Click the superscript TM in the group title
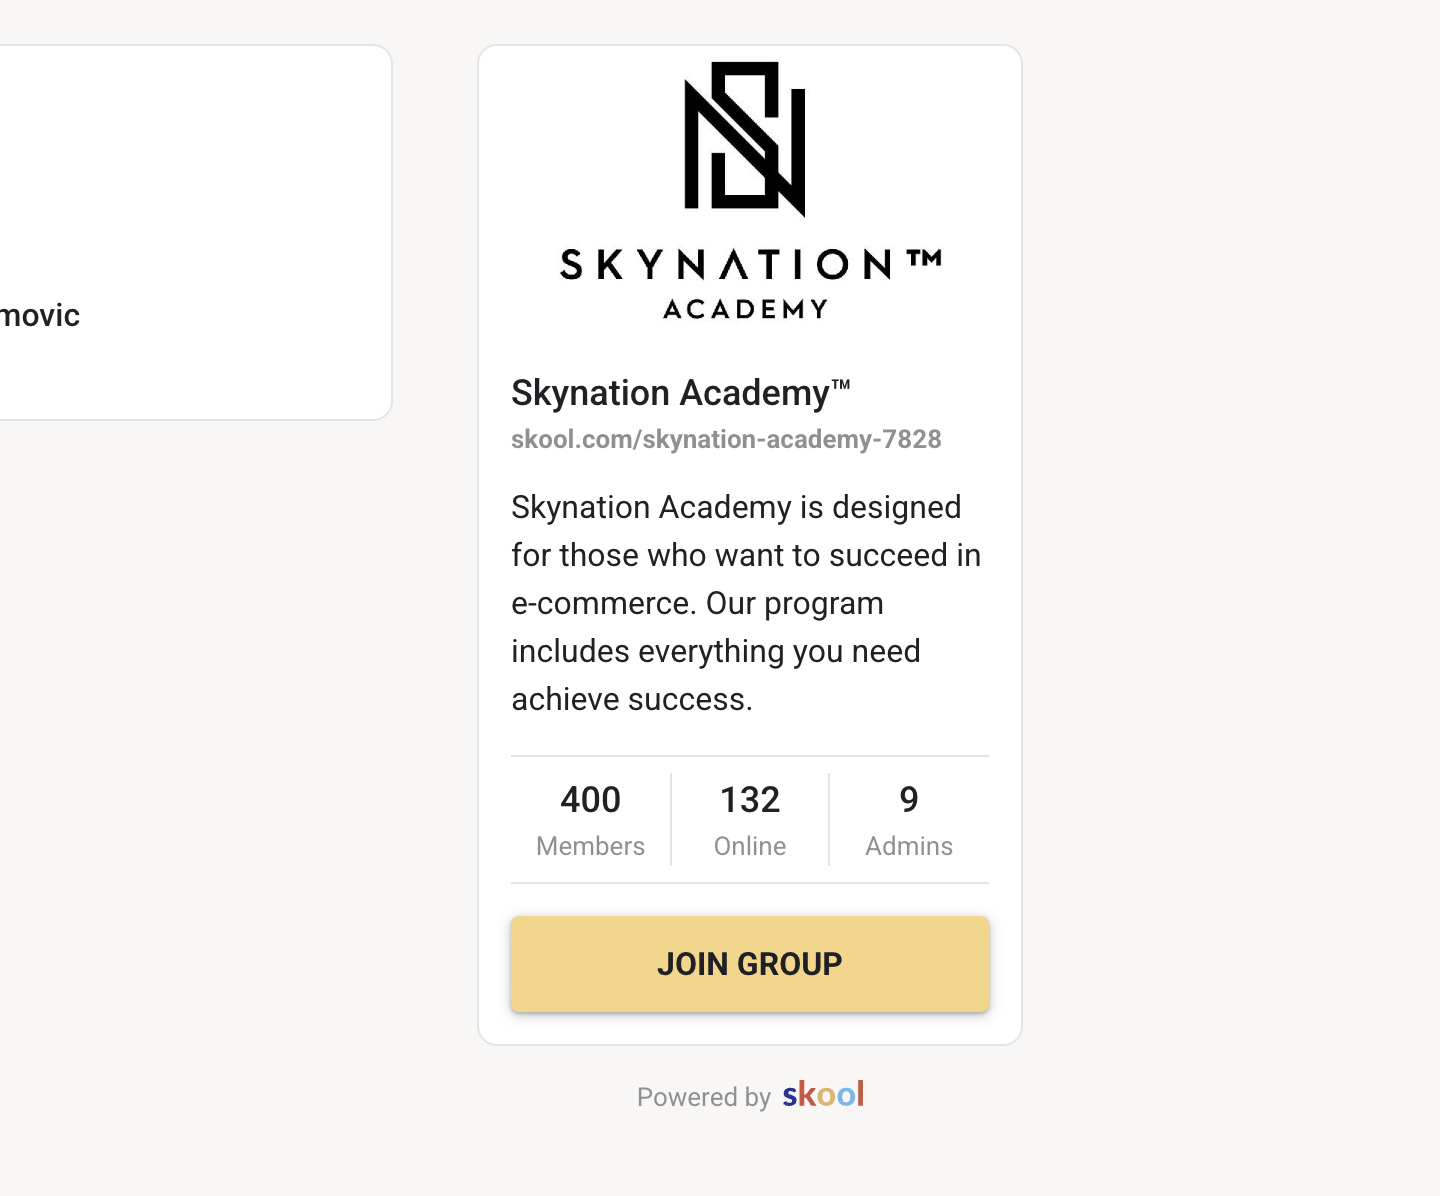Image resolution: width=1440 pixels, height=1196 pixels. click(841, 383)
